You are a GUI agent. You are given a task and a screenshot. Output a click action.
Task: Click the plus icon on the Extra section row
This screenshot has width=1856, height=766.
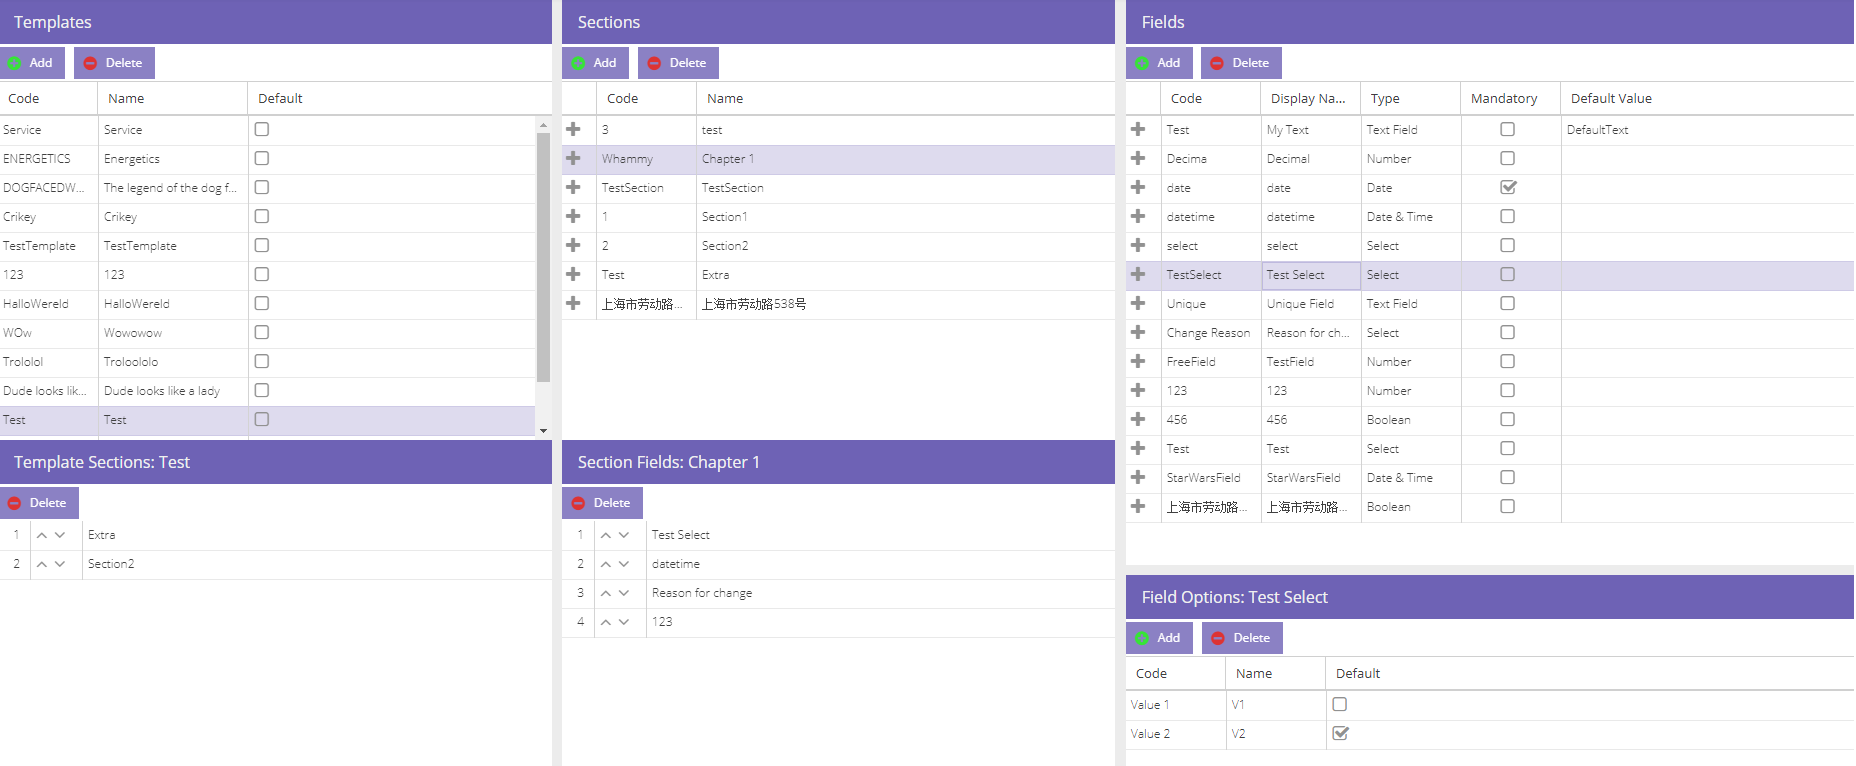(x=573, y=274)
